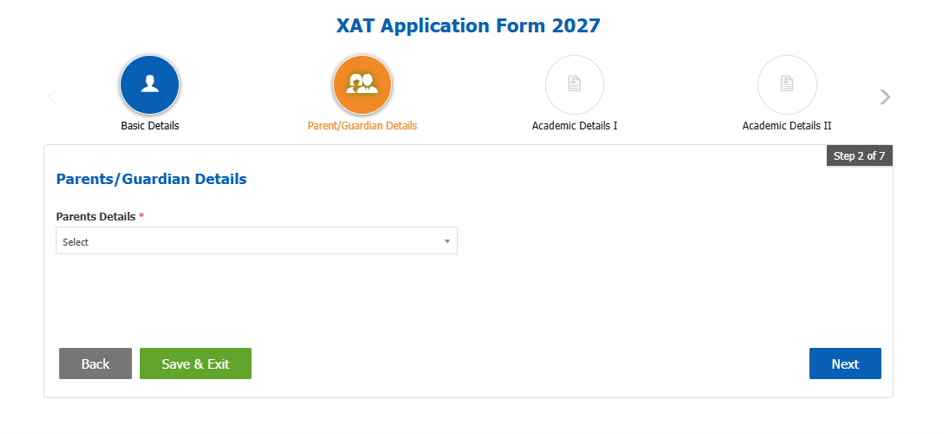Go to previous steps with left chevron
Image resolution: width=944 pixels, height=434 pixels.
pyautogui.click(x=52, y=97)
